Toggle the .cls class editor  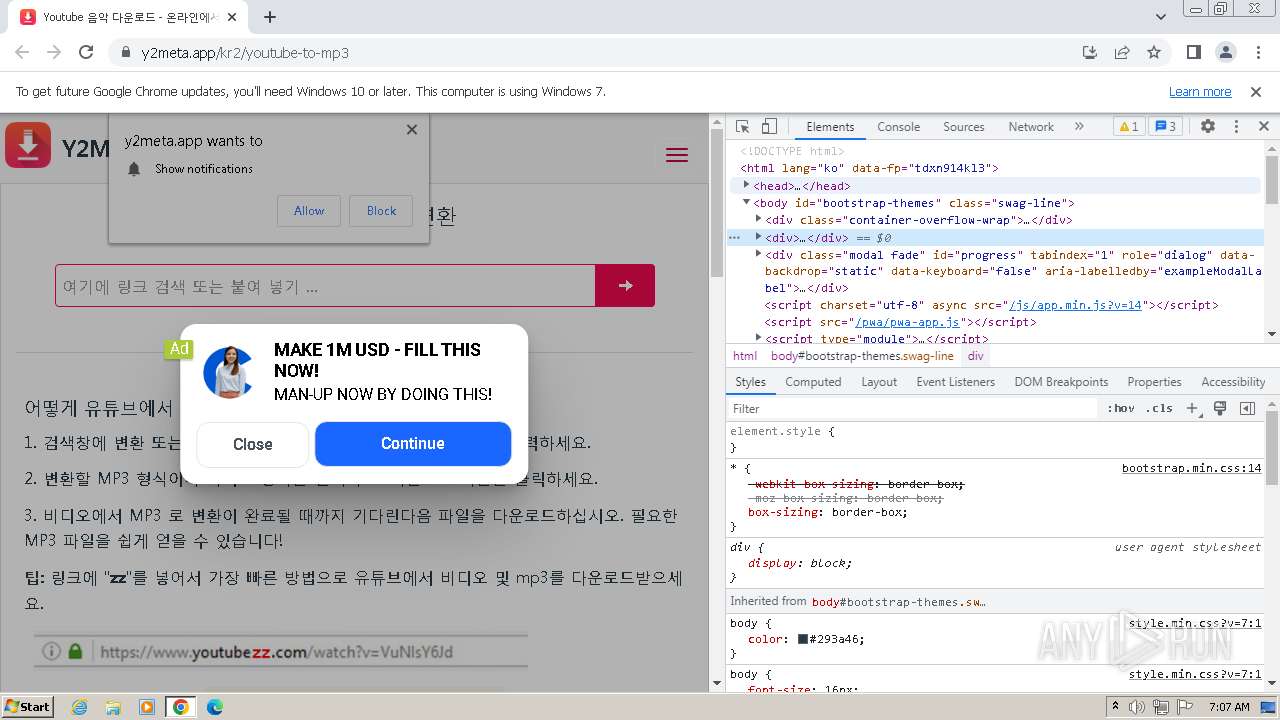pyautogui.click(x=1160, y=408)
